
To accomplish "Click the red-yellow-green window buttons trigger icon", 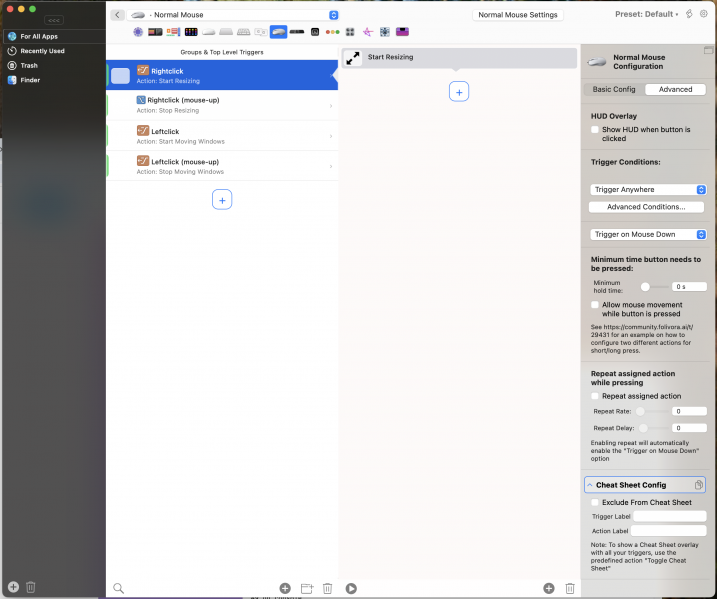I will click(332, 32).
